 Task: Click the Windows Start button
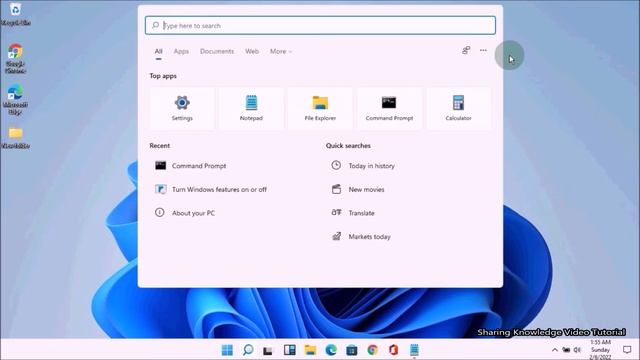click(x=227, y=350)
